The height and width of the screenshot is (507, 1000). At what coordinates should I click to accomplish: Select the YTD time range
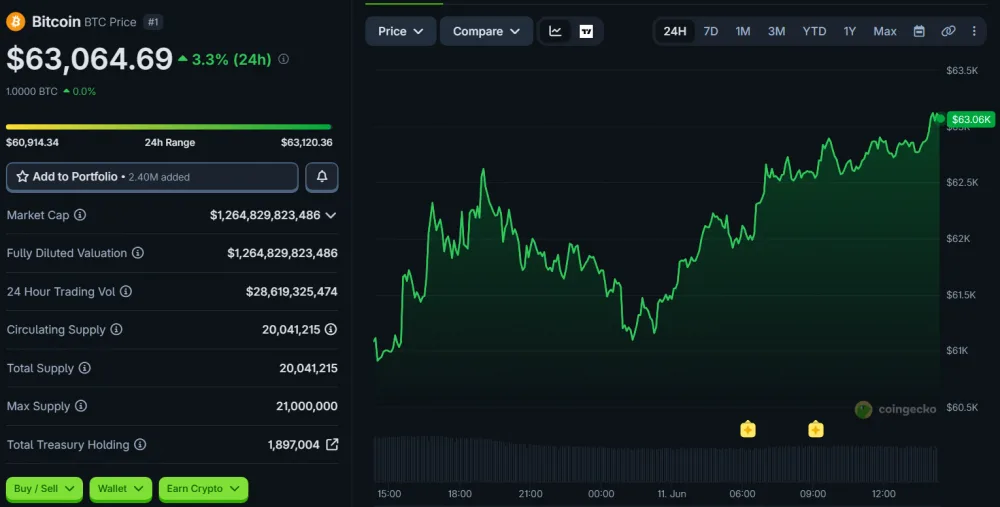pos(814,31)
